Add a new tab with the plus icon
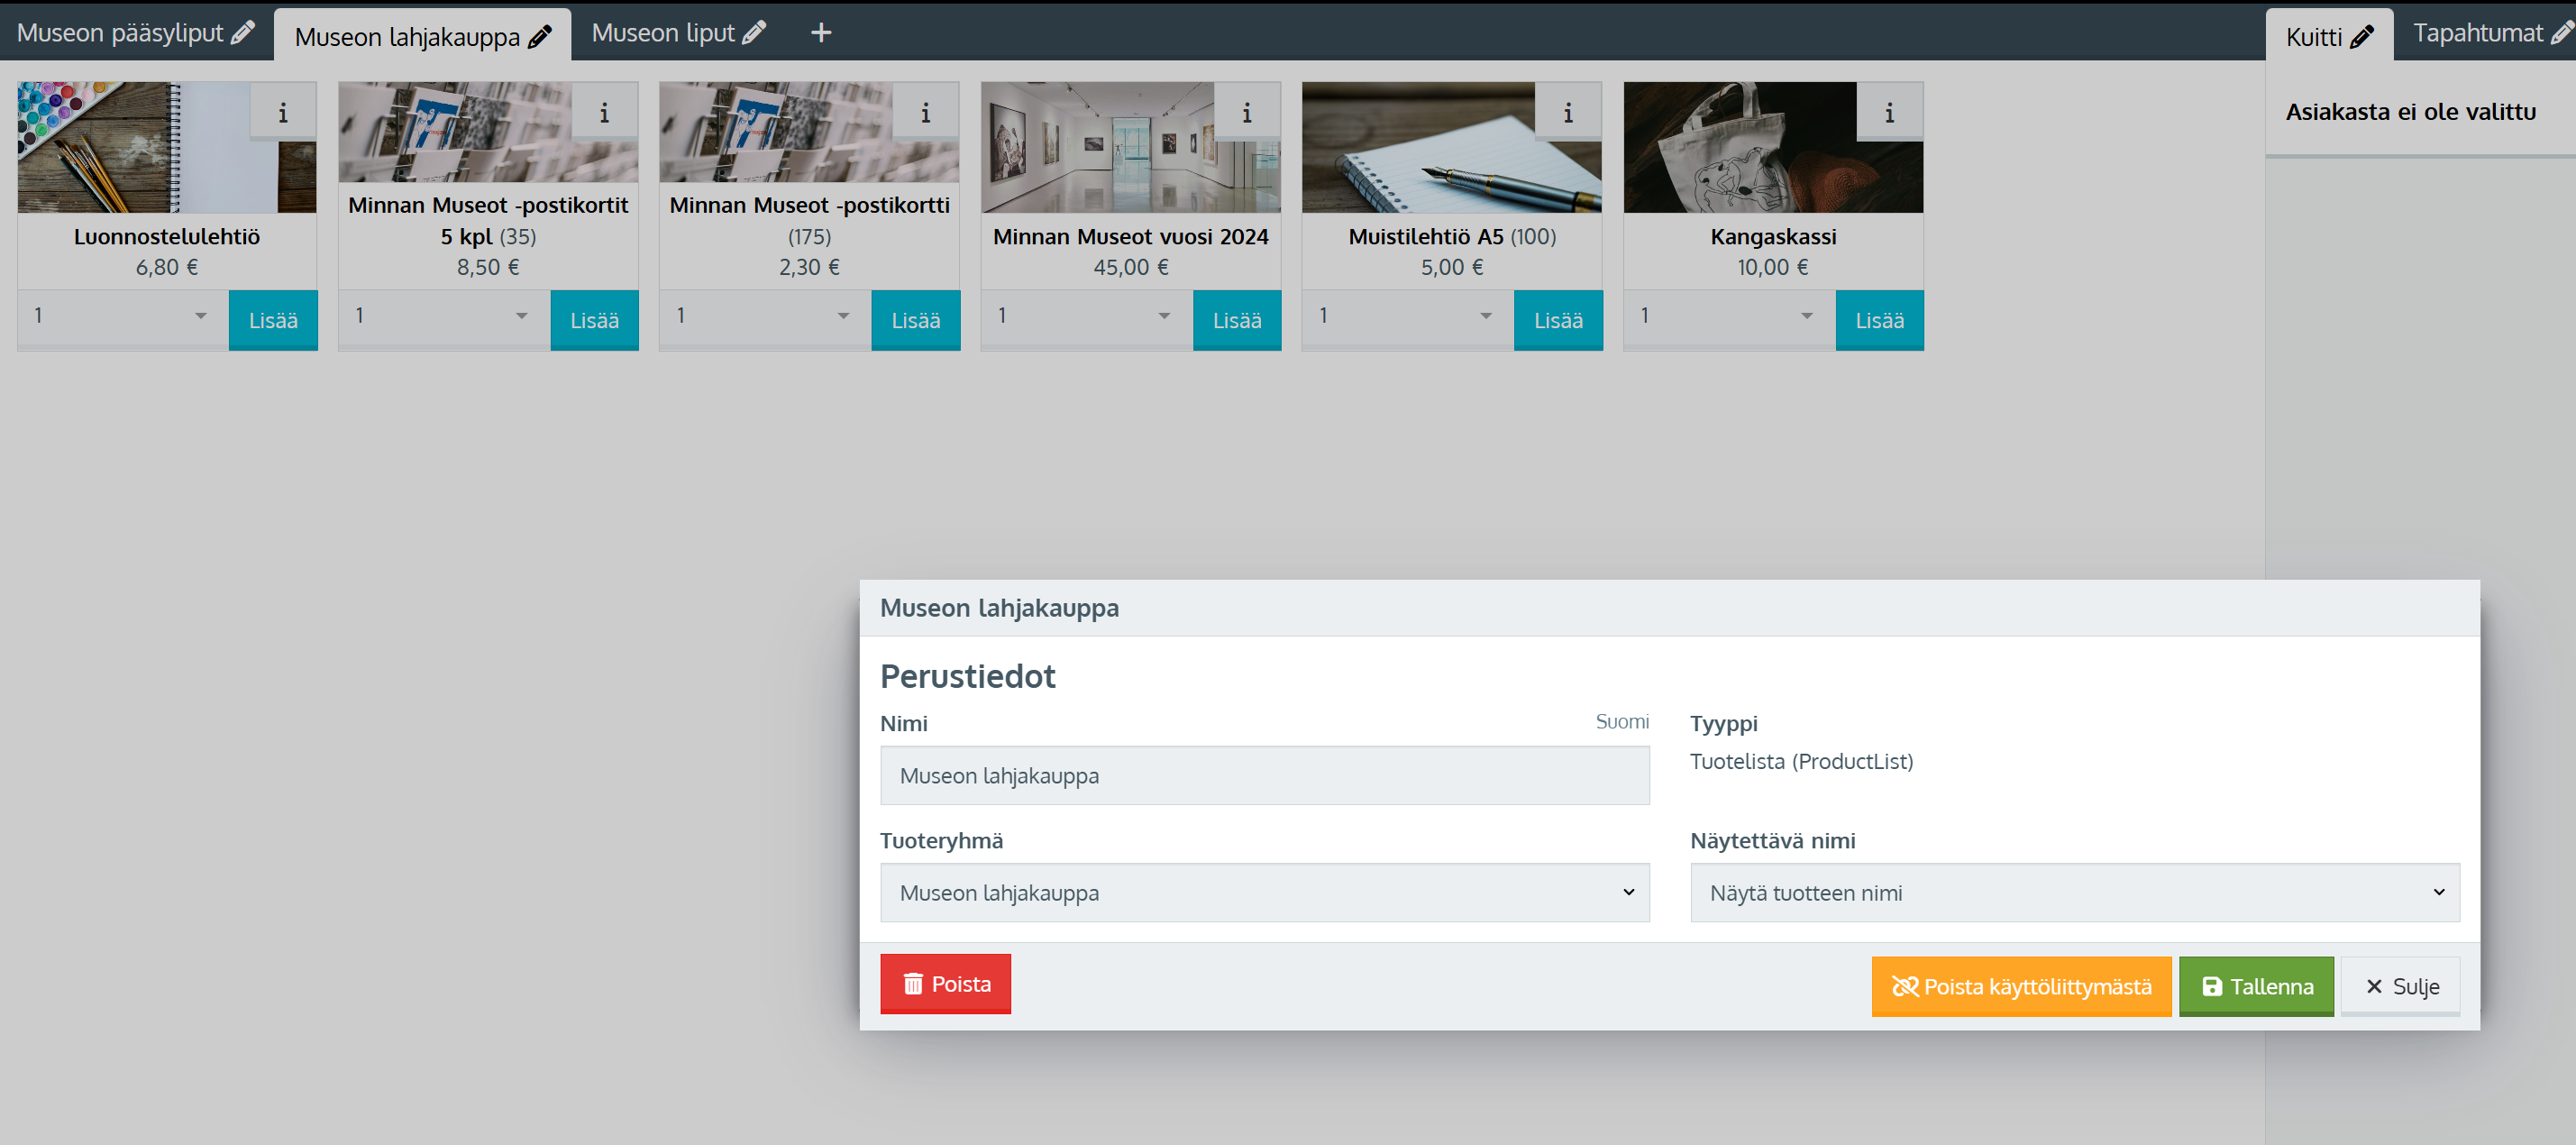The height and width of the screenshot is (1145, 2576). [821, 33]
